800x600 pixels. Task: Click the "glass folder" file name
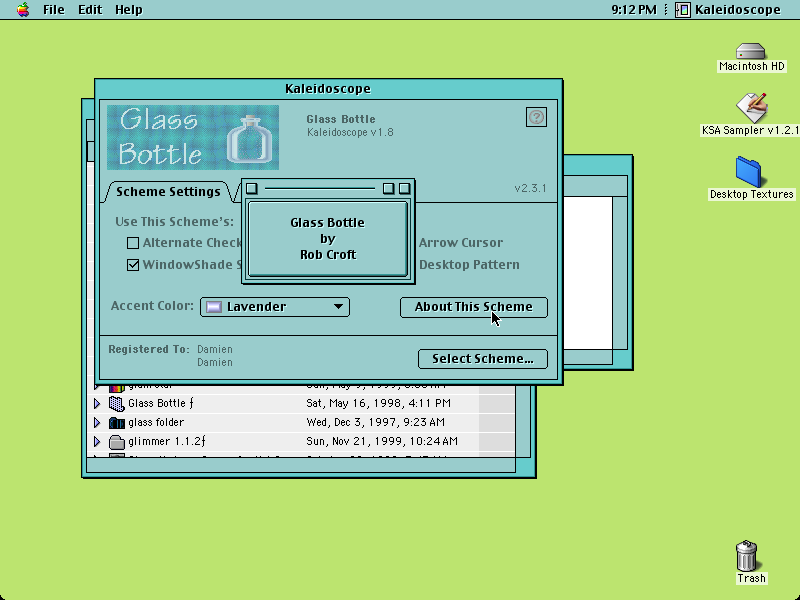(156, 422)
